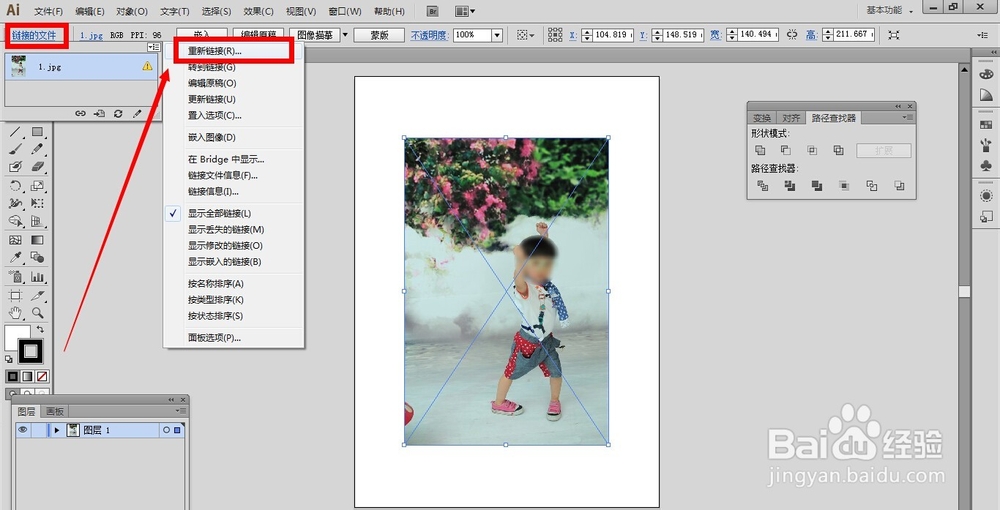Select the reference point locator grid
The width and height of the screenshot is (1000, 510).
tap(555, 35)
